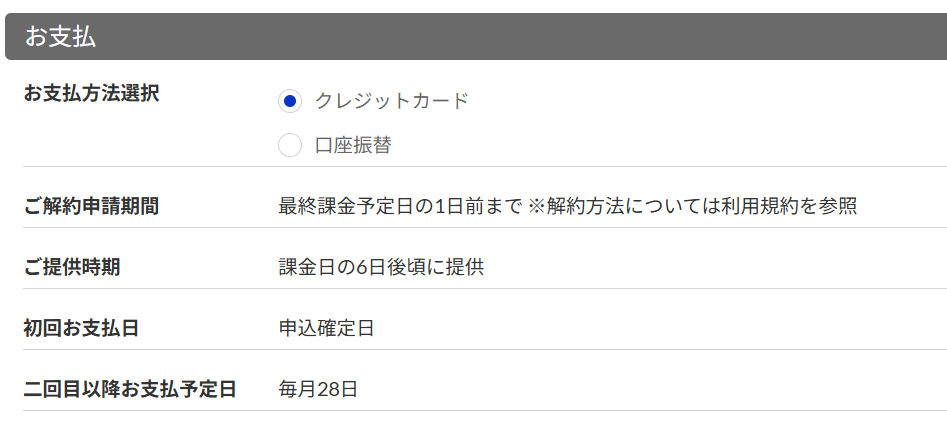Select the 口座振替 radio button
This screenshot has width=947, height=429.
pyautogui.click(x=290, y=145)
